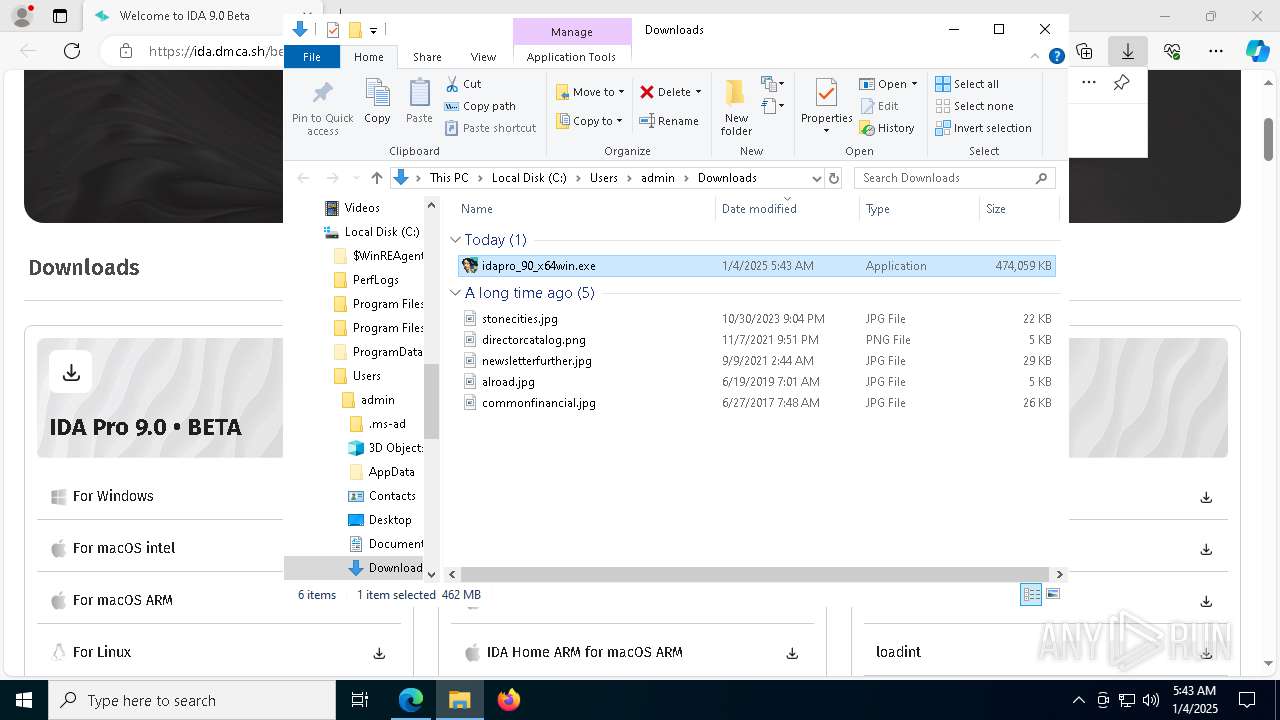Viewport: 1280px width, 720px height.
Task: Select Welcome to IDA 9.0 Beta tab
Action: click(x=185, y=16)
